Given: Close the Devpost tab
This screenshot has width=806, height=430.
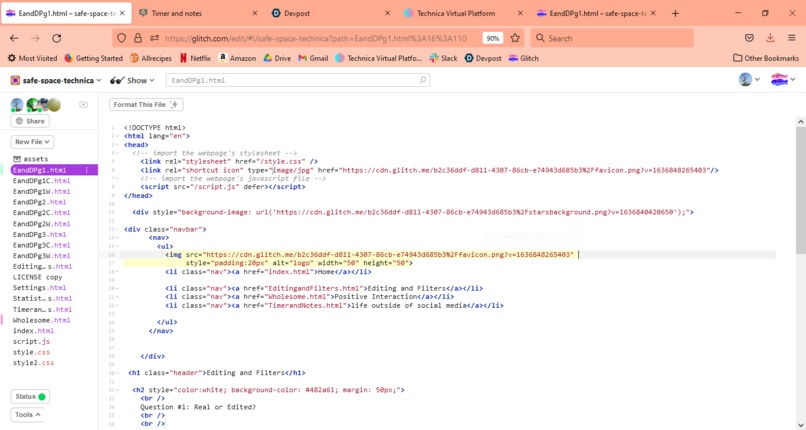Looking at the screenshot, I should (388, 13).
